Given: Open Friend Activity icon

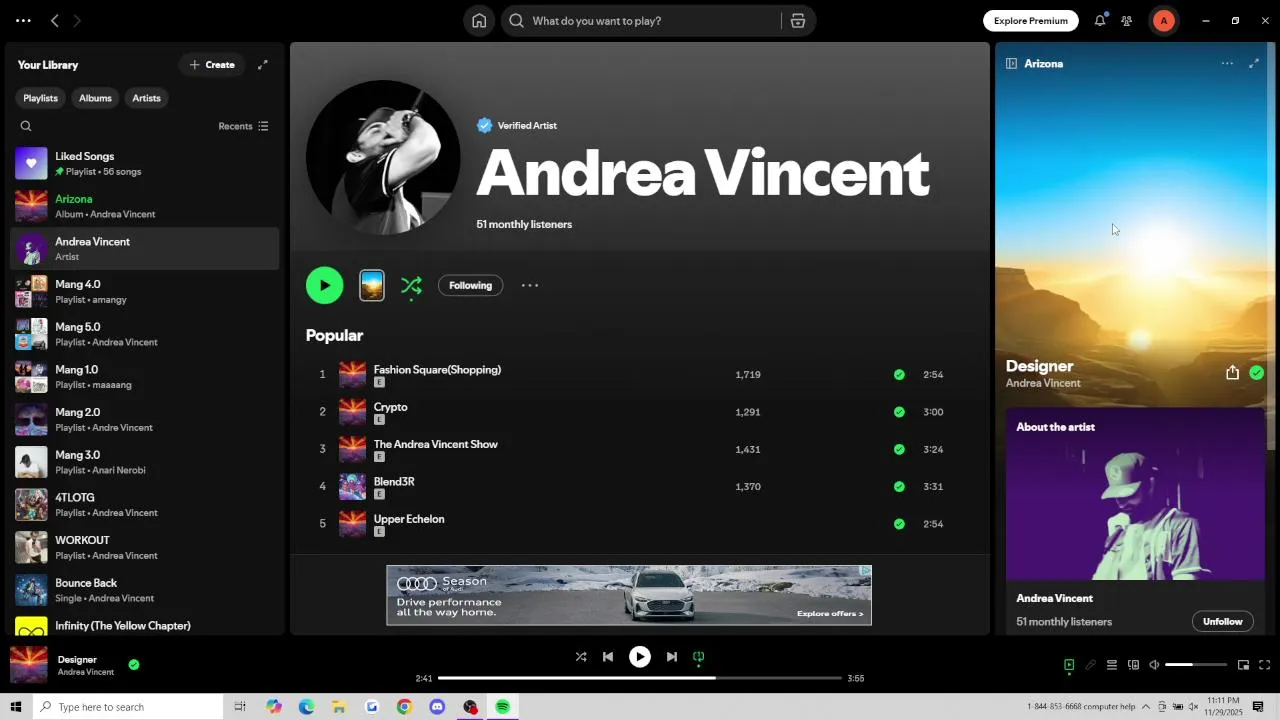Looking at the screenshot, I should pyautogui.click(x=1127, y=21).
